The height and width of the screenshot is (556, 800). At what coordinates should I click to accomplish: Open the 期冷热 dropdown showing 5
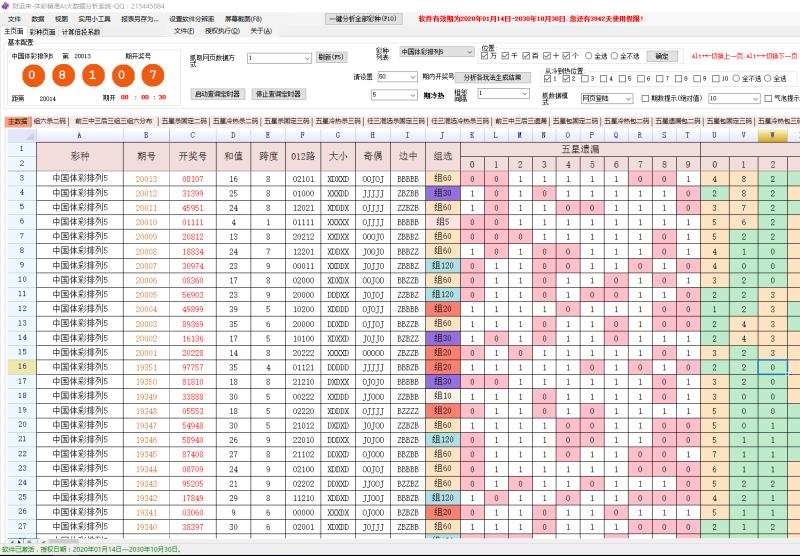[394, 95]
